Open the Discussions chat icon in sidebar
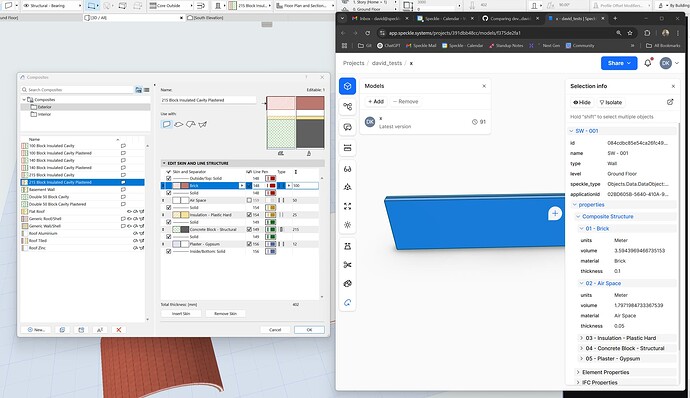The width and height of the screenshot is (690, 398). (x=348, y=127)
